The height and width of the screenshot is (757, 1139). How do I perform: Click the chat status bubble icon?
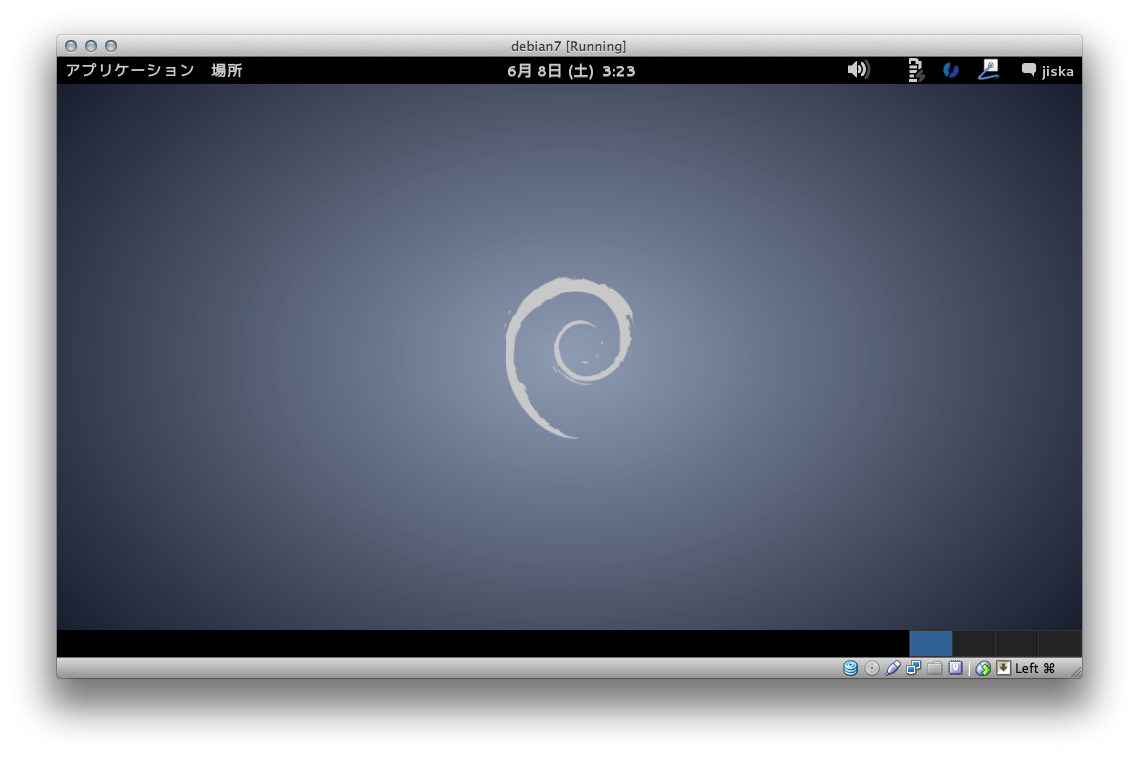[1029, 70]
